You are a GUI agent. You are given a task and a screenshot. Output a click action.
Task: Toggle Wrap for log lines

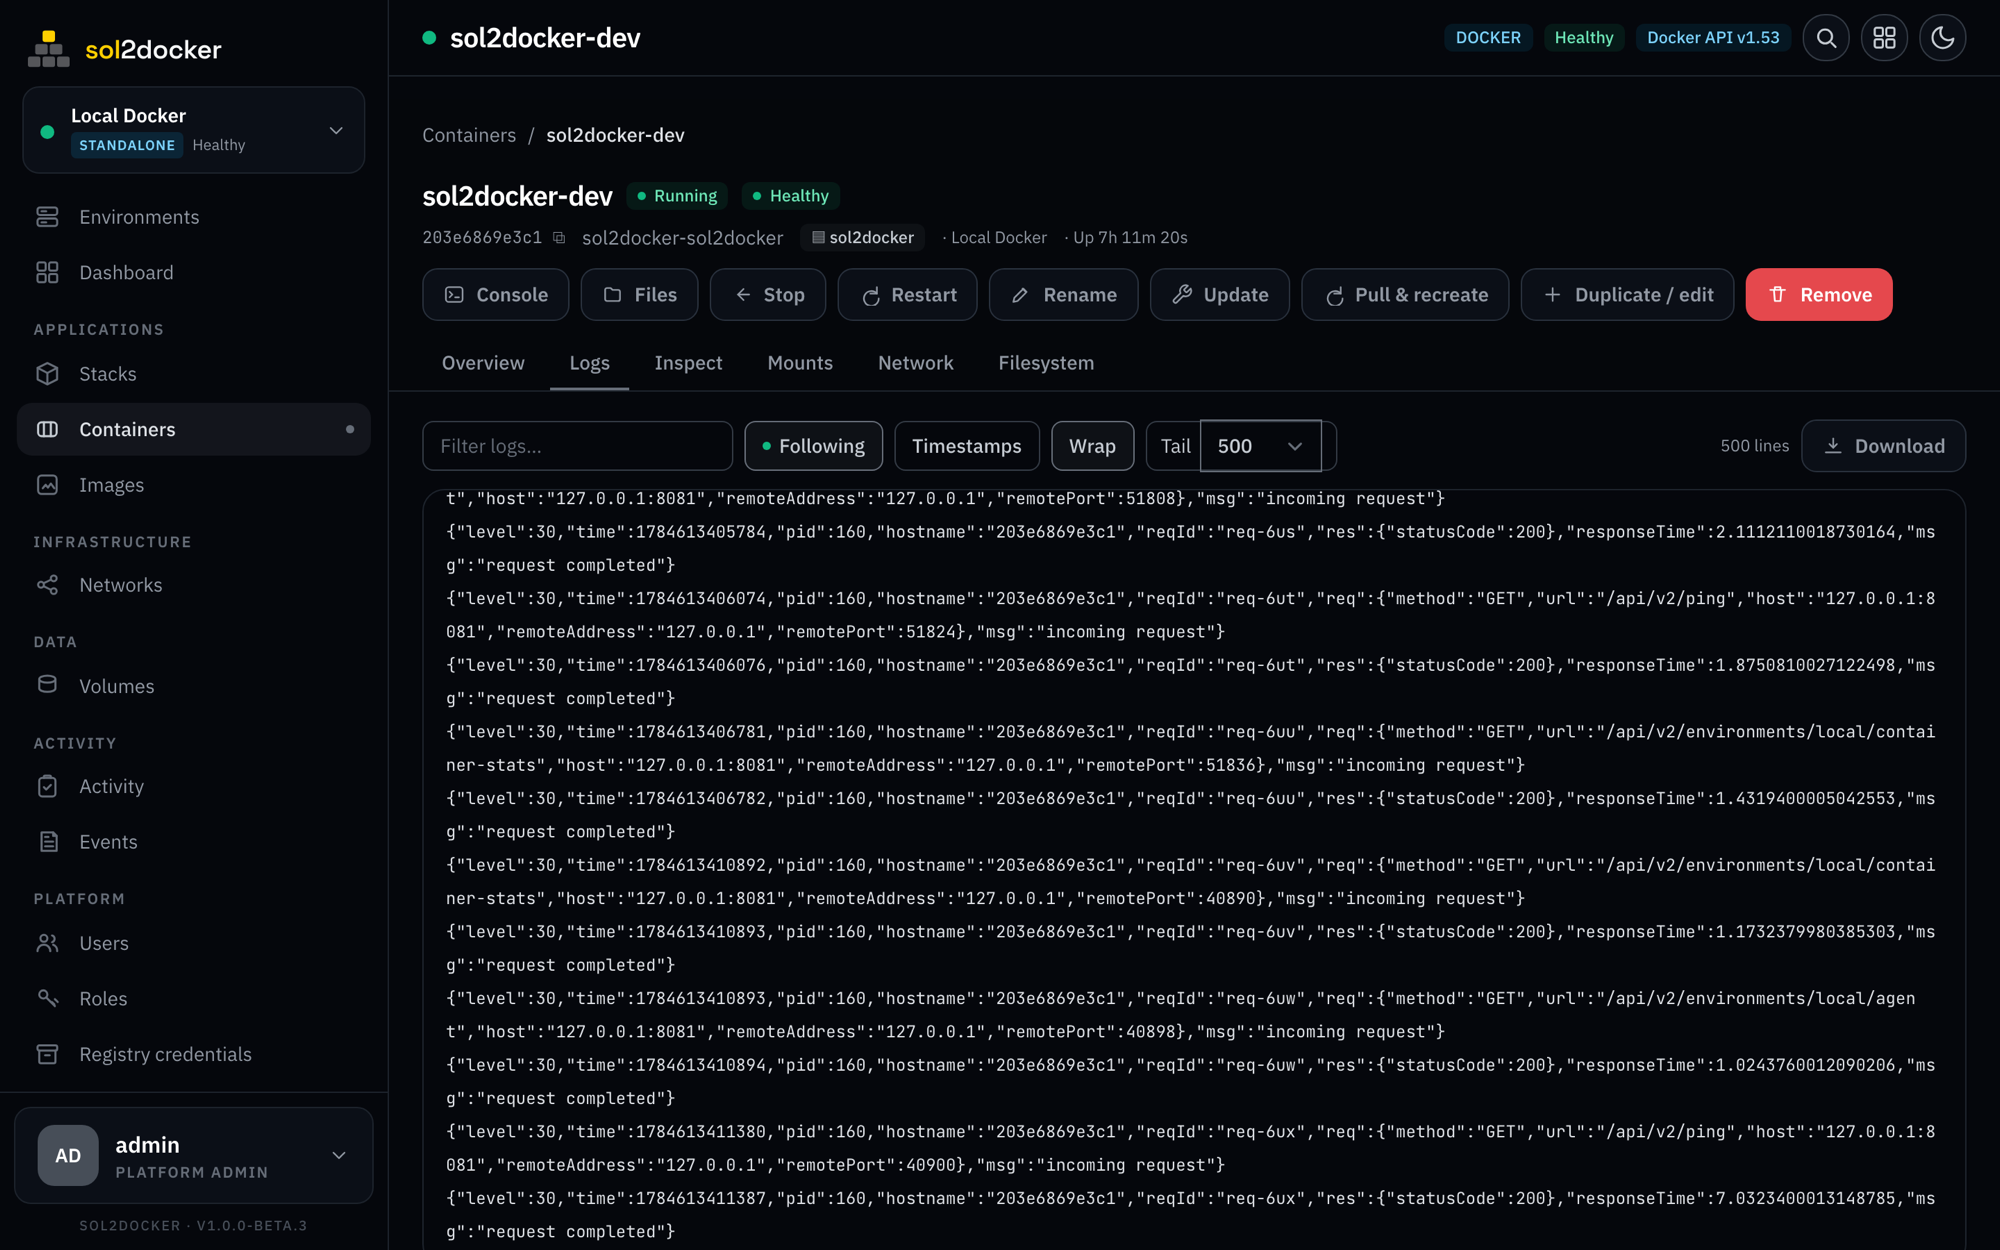1092,446
